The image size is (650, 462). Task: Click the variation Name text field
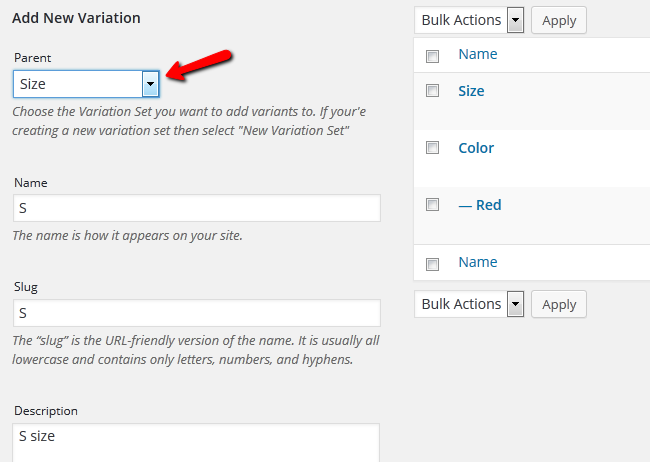pyautogui.click(x=197, y=208)
